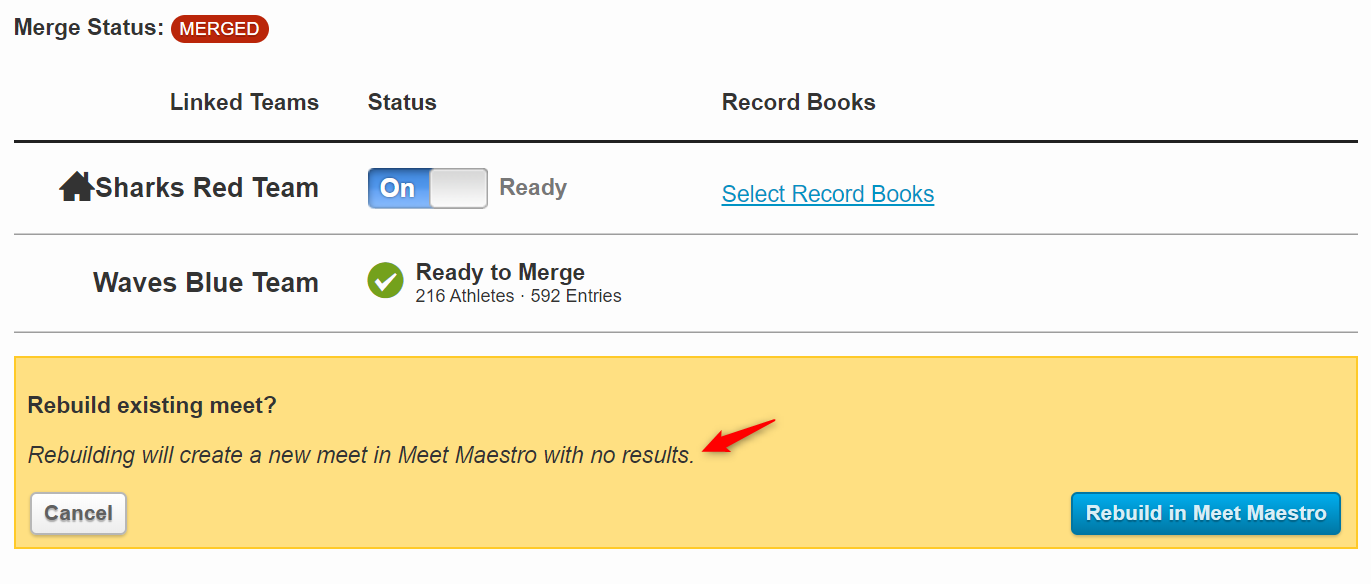
Task: Select the Waves Blue Team name
Action: point(206,283)
